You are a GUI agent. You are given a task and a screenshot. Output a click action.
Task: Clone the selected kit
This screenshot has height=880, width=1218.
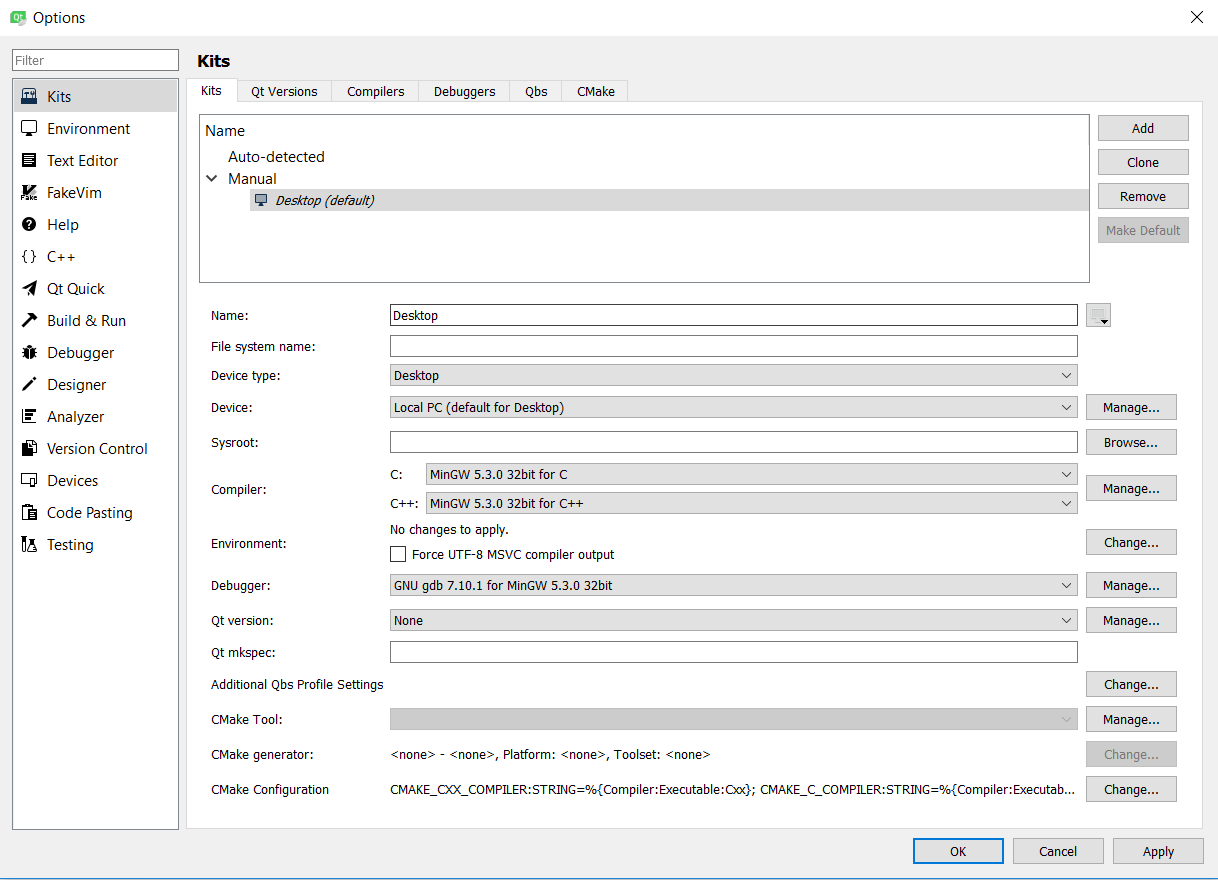point(1143,162)
